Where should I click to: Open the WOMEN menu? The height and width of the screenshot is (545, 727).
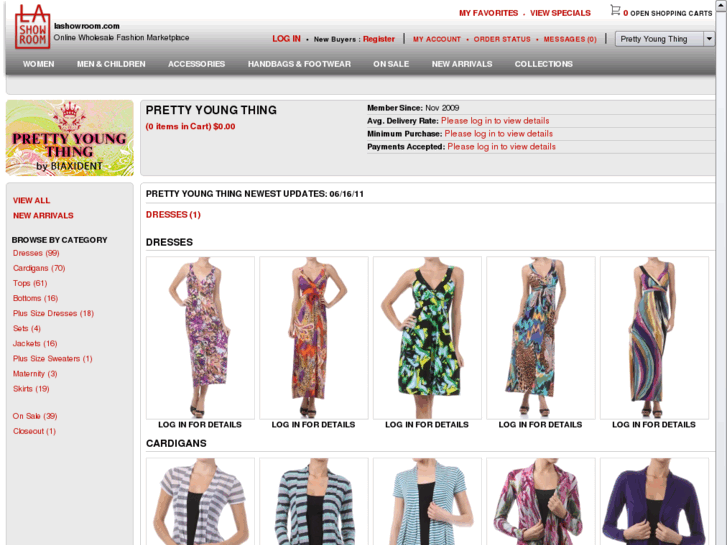[x=38, y=64]
